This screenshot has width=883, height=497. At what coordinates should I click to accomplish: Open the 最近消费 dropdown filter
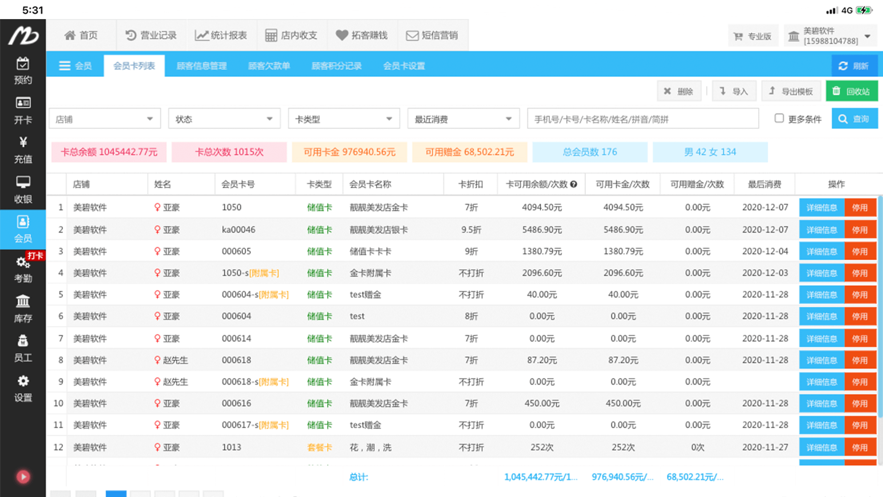(x=463, y=119)
